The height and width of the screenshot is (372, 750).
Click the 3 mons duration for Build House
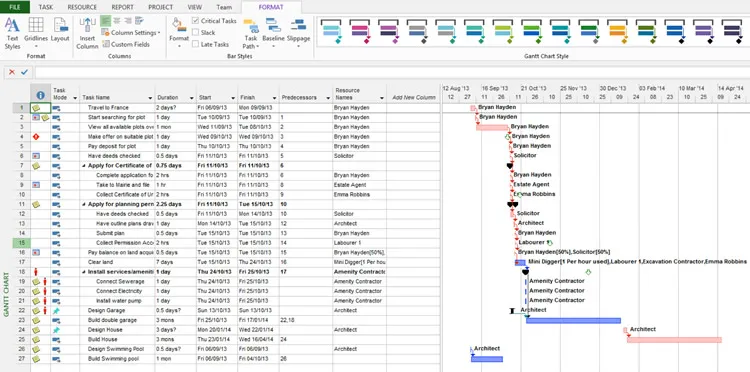click(x=165, y=339)
